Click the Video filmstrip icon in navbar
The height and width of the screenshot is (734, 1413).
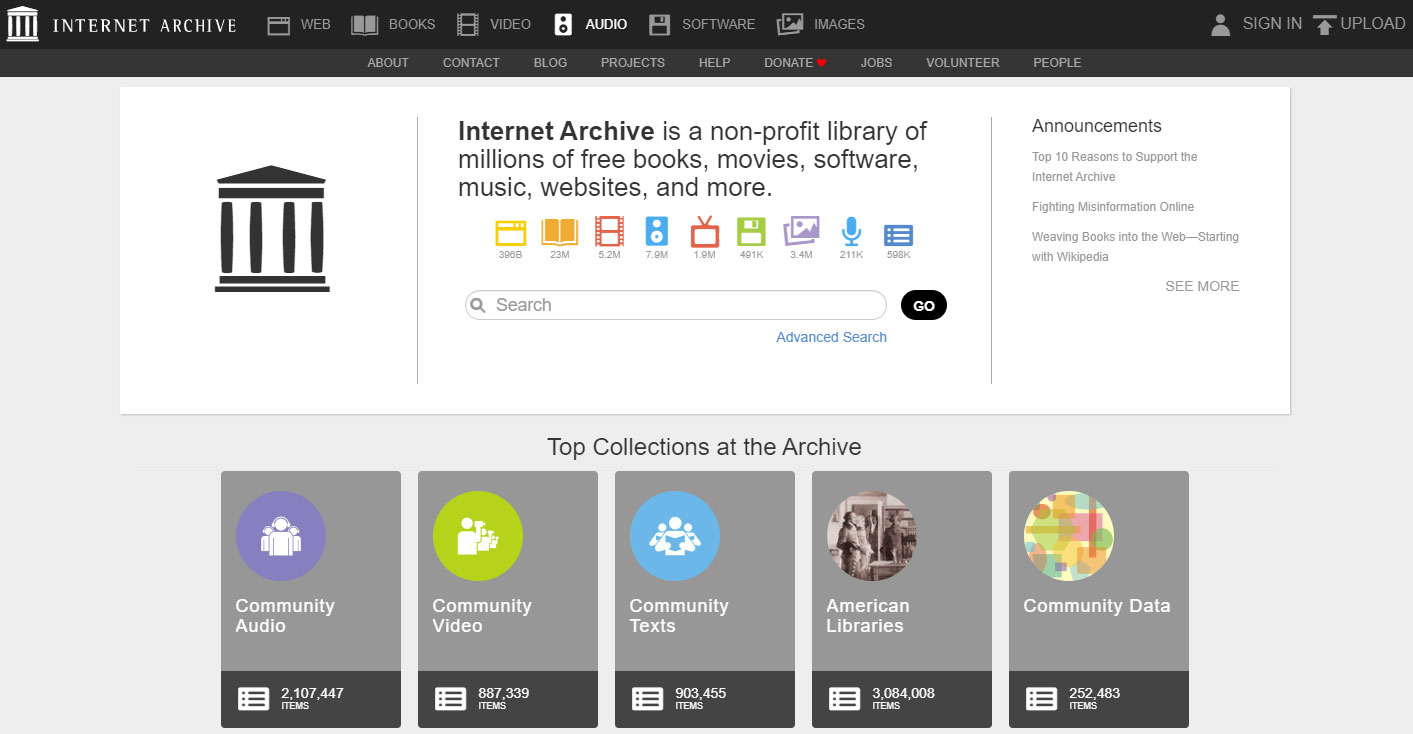467,24
